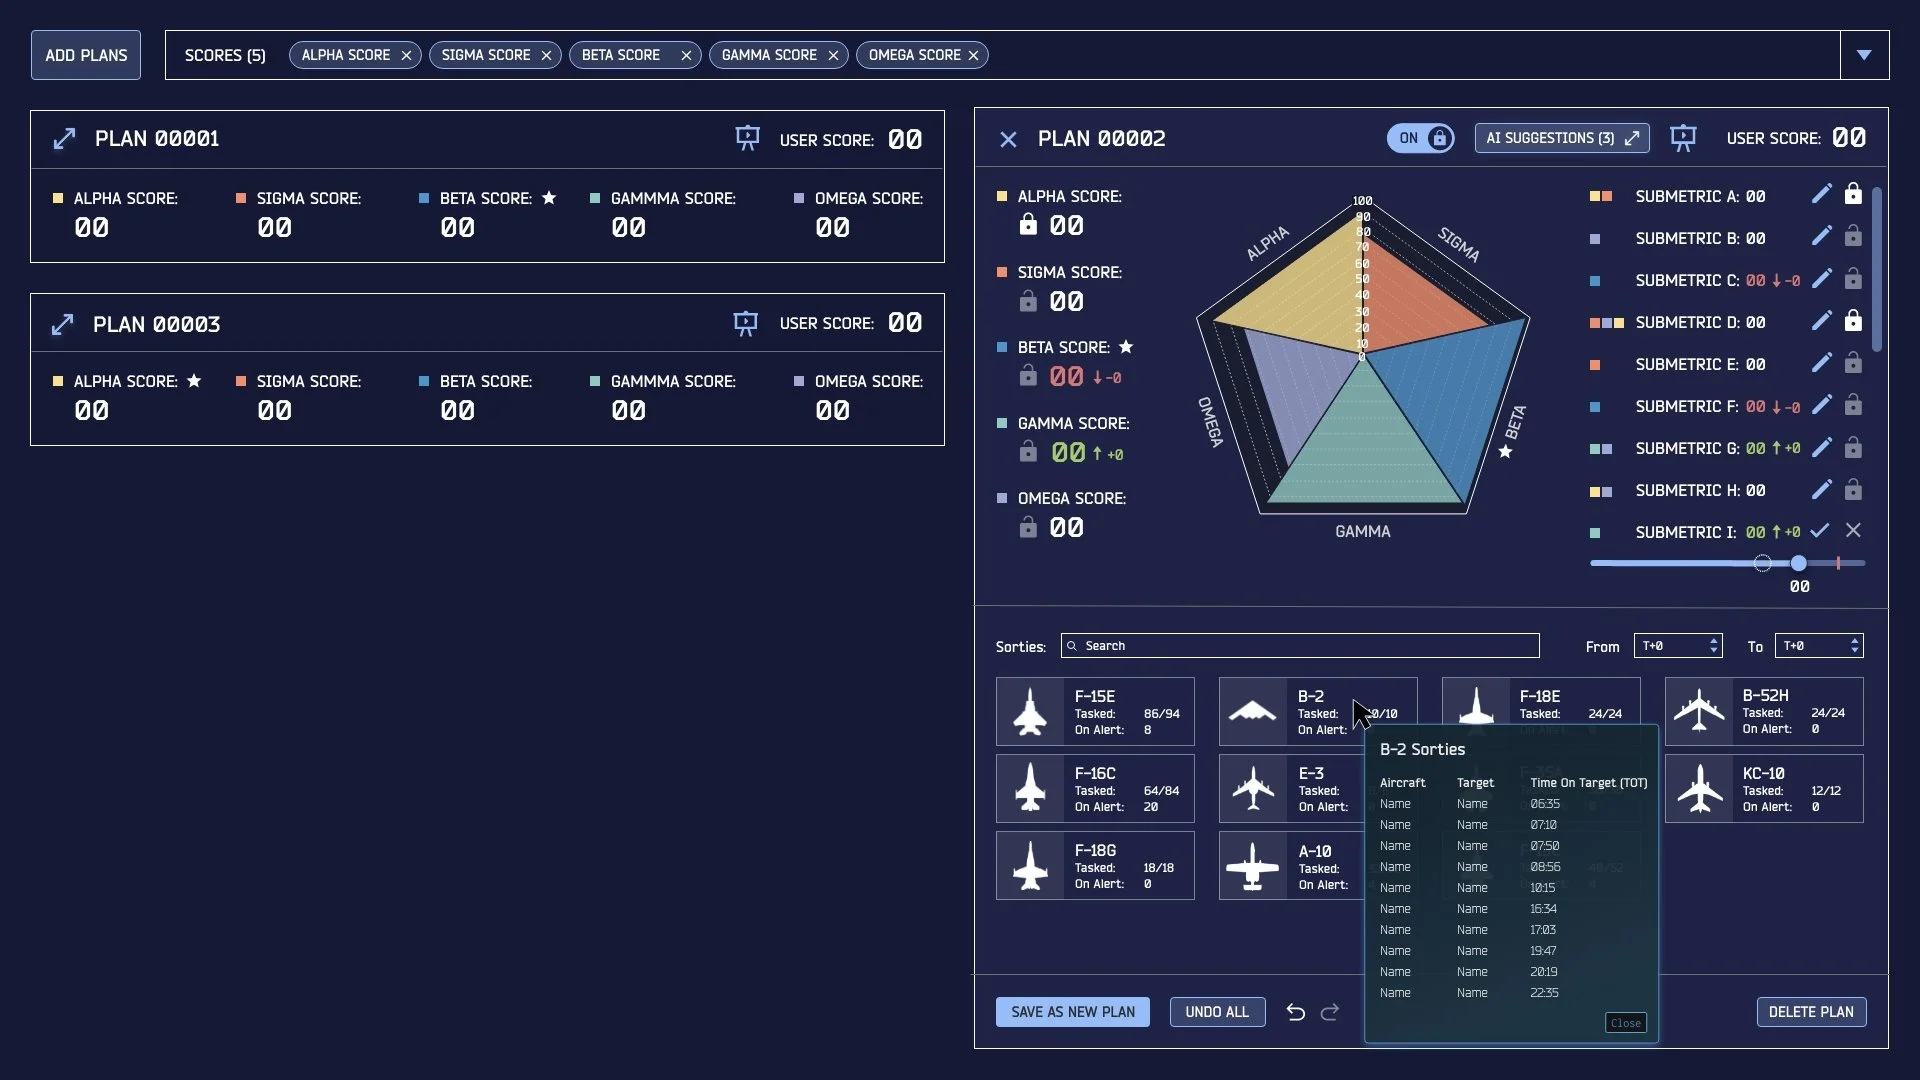Click pencil edit icon for Submetric A
The image size is (1920, 1080).
coord(1821,194)
